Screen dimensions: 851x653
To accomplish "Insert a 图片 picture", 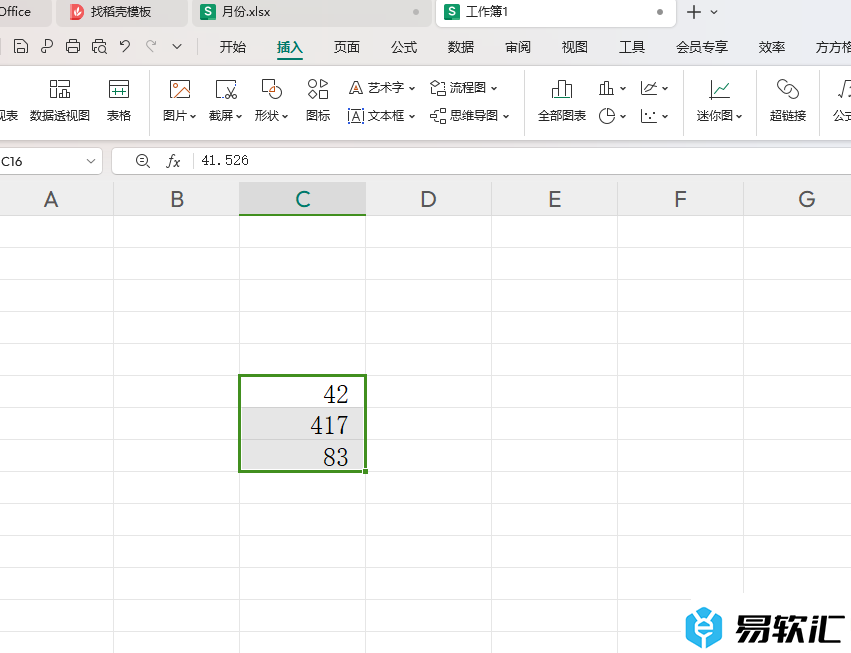I will tap(179, 101).
